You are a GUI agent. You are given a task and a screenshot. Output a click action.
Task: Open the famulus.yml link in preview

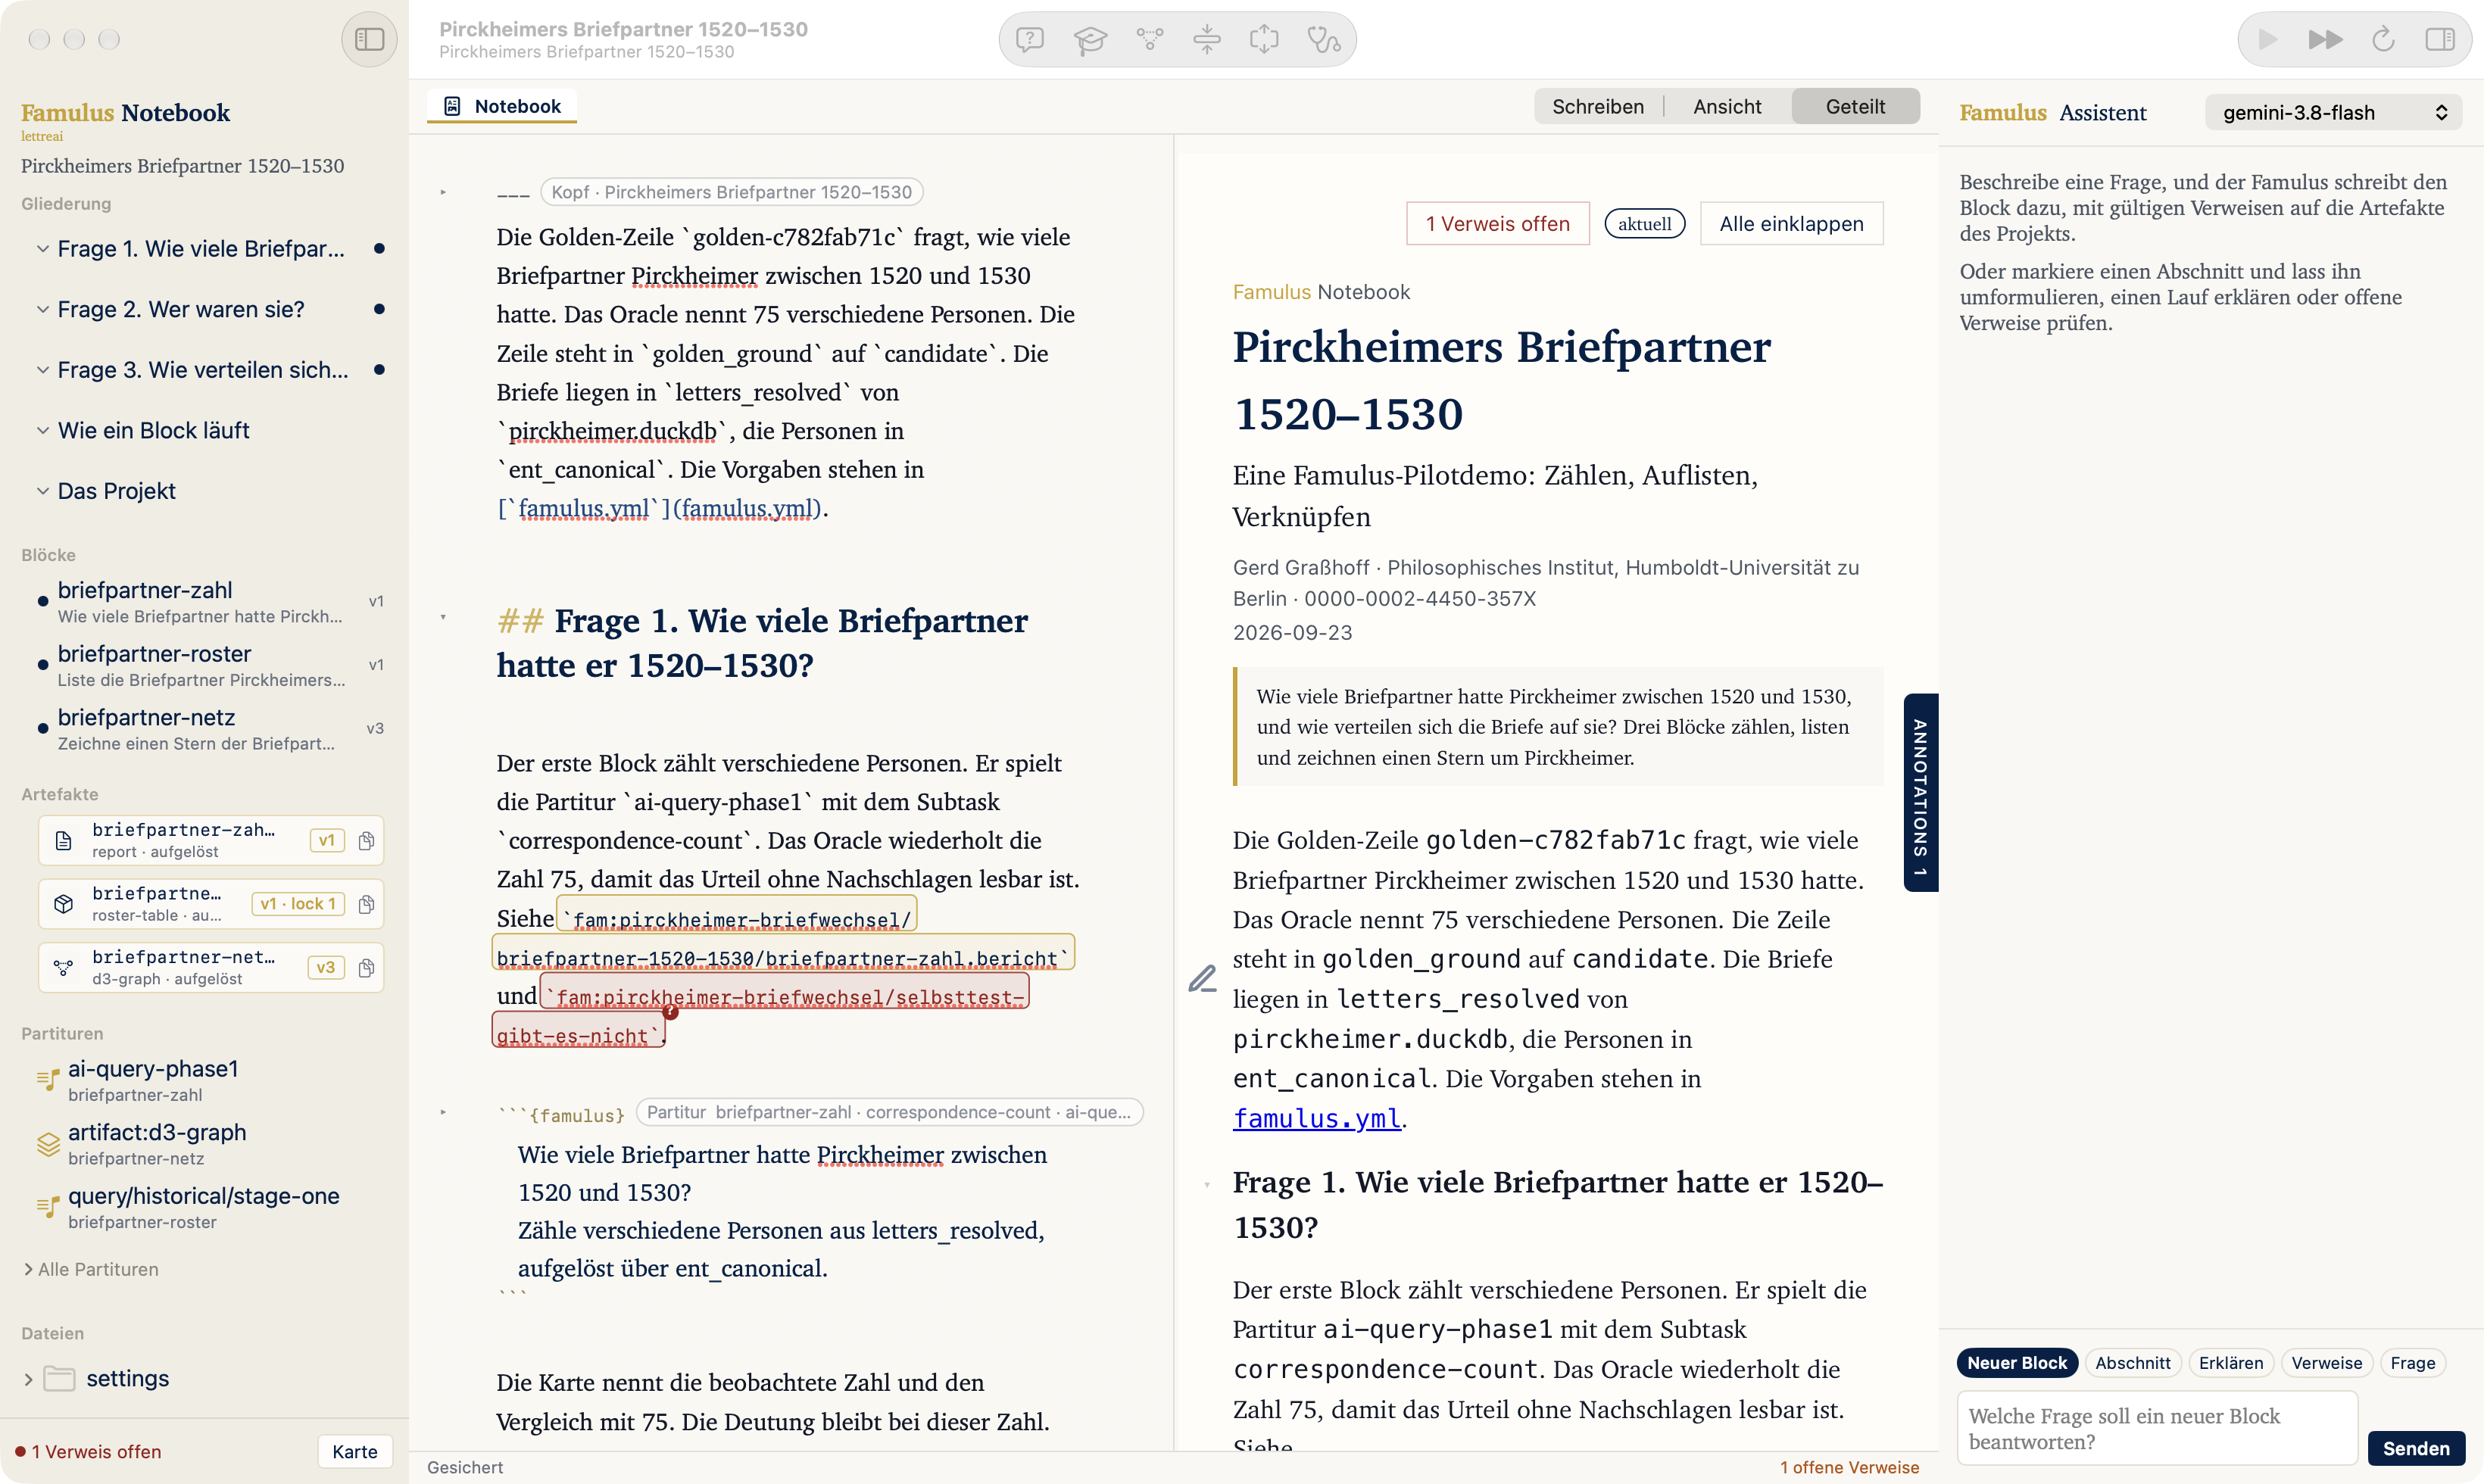(1316, 1119)
